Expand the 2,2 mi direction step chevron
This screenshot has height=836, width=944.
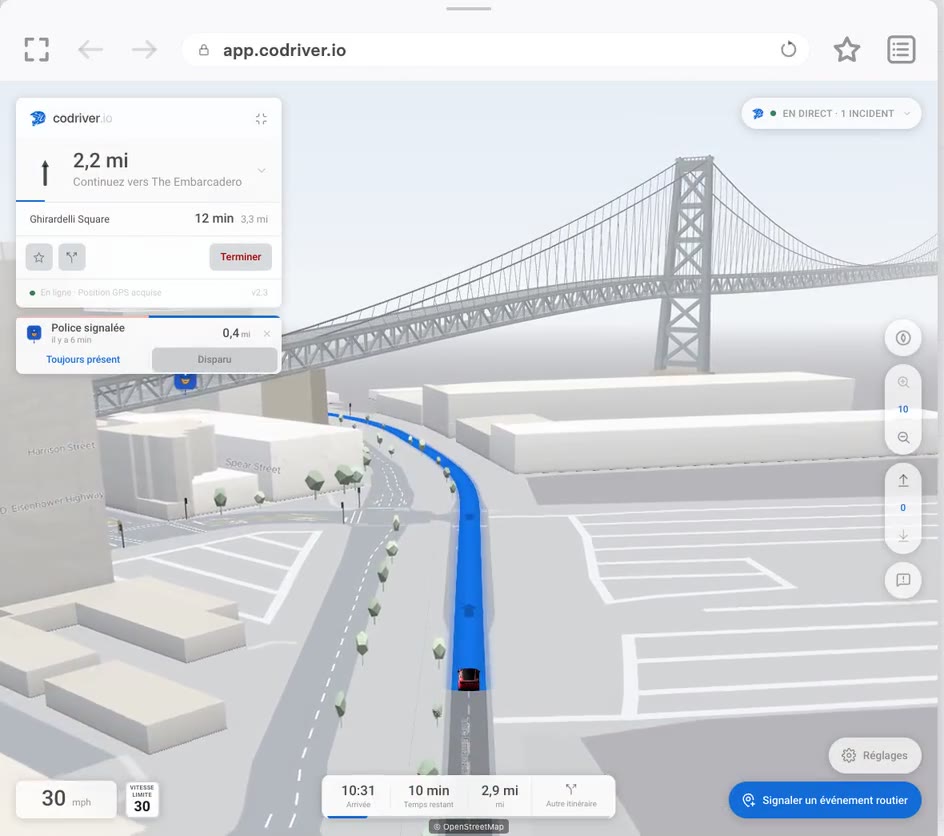tap(261, 170)
